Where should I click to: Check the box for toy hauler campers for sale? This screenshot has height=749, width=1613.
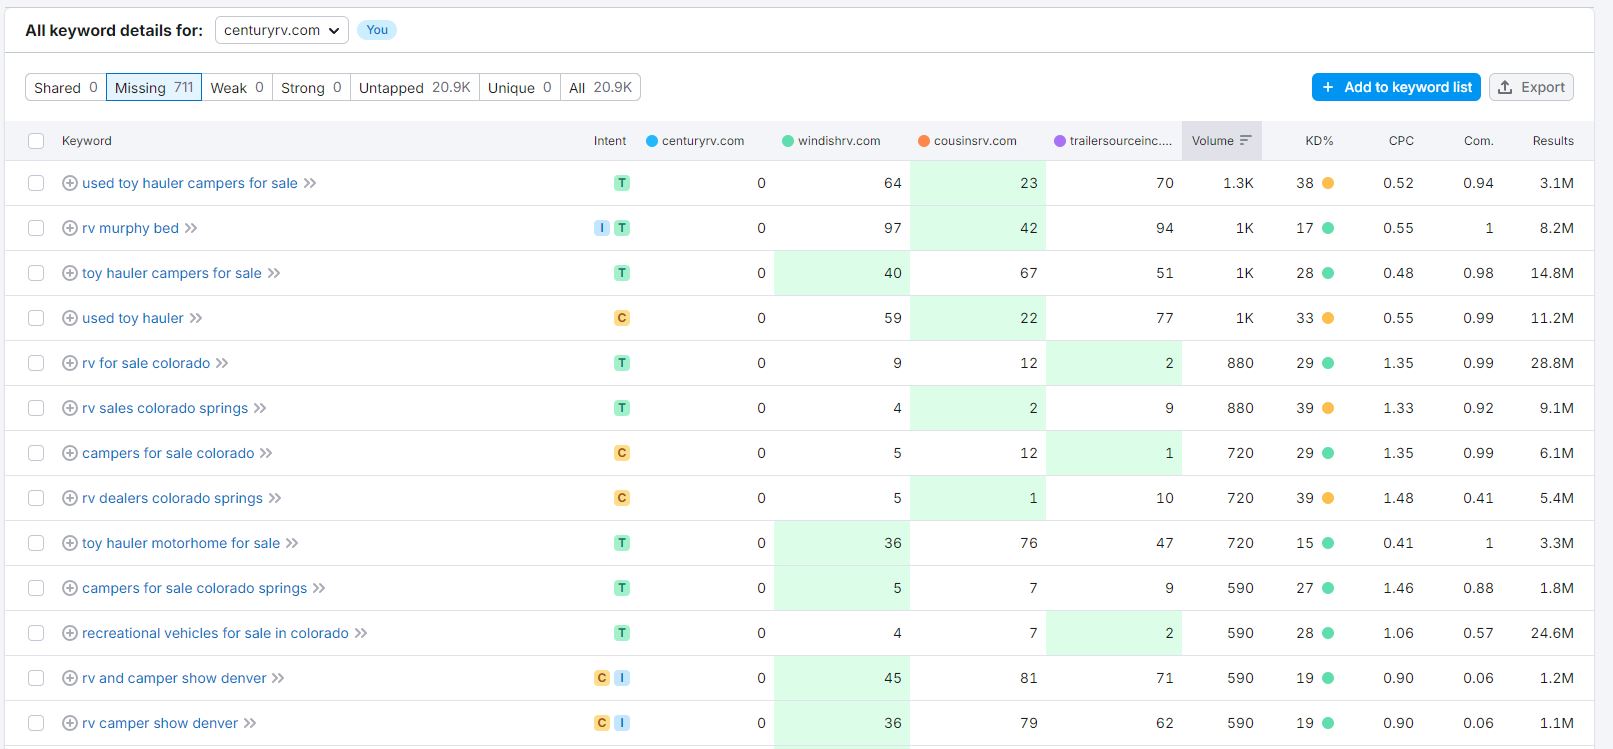(36, 273)
